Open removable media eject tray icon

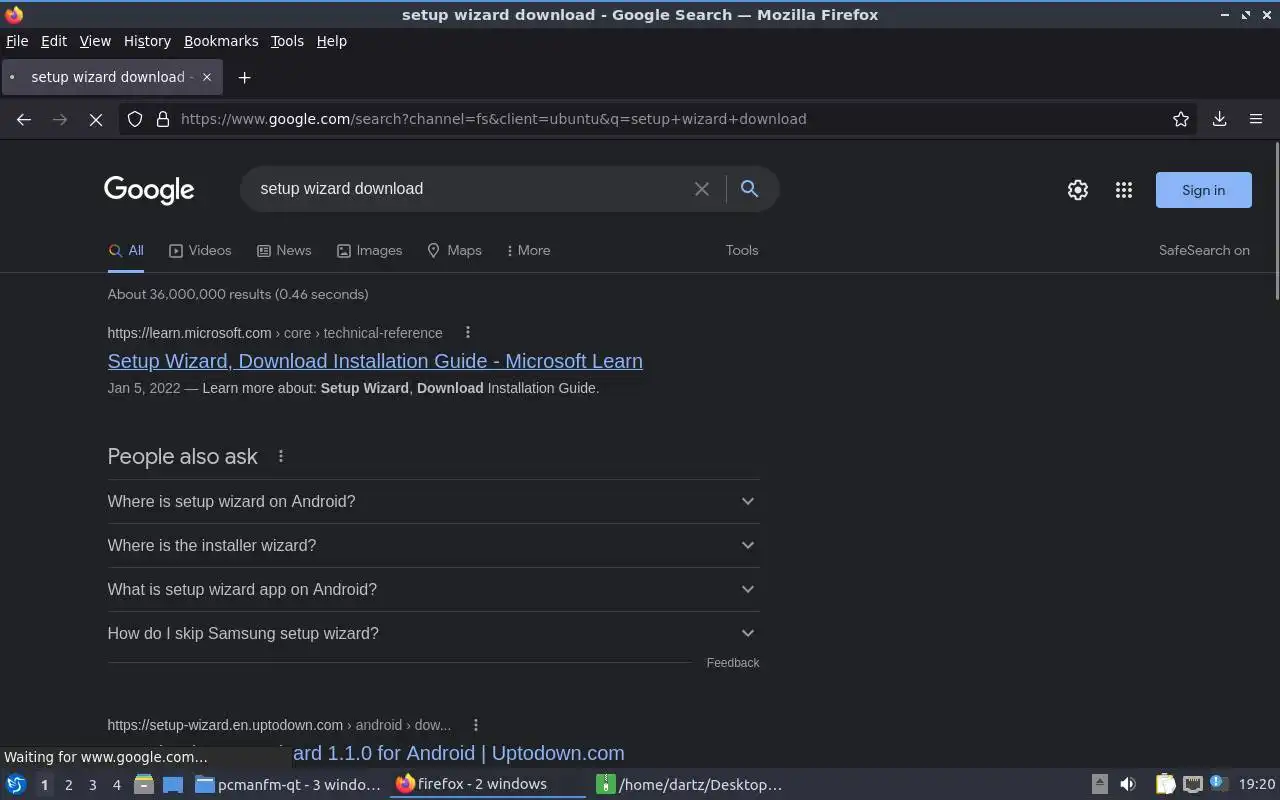click(x=1099, y=784)
